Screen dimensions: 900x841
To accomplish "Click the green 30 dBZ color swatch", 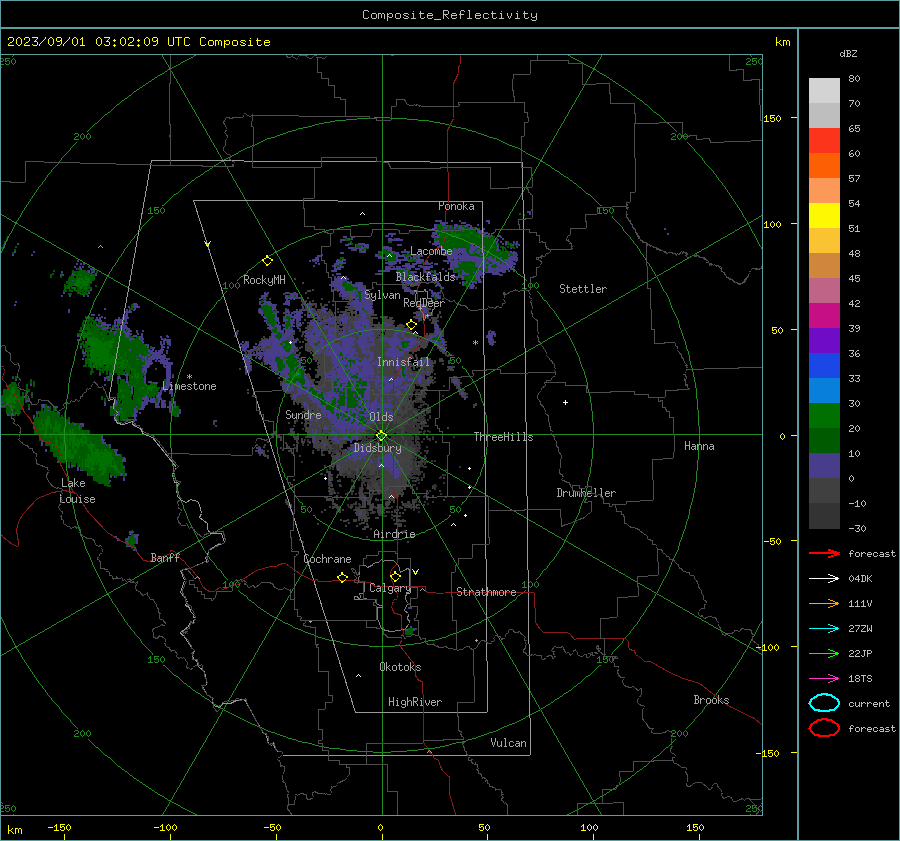I will pyautogui.click(x=824, y=415).
